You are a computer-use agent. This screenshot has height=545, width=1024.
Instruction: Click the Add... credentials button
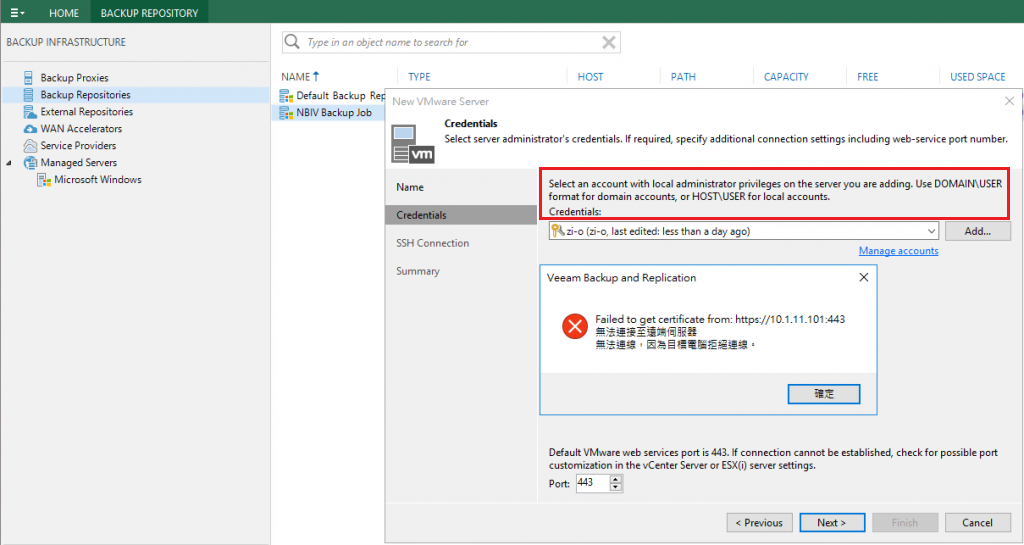[978, 231]
